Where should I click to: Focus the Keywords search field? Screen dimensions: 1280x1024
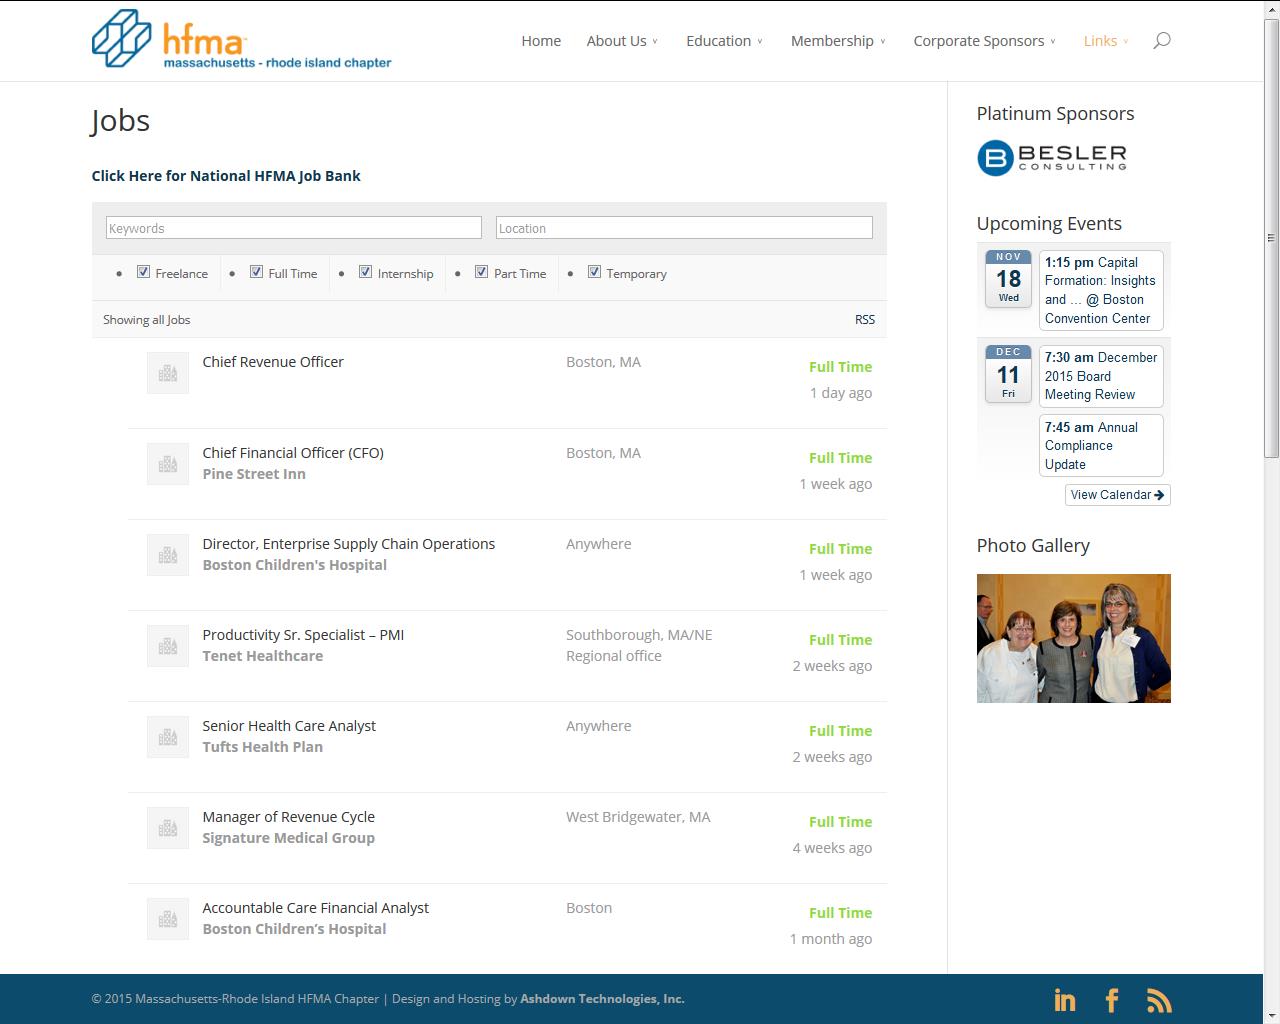[x=294, y=228]
